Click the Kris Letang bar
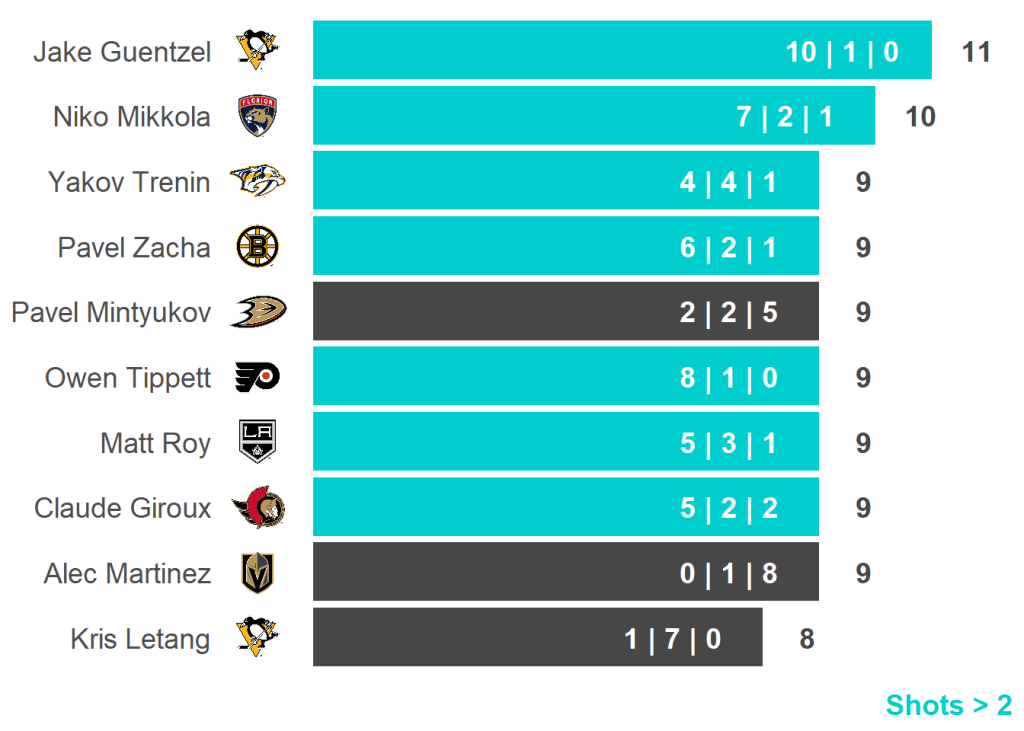Image resolution: width=1024 pixels, height=731 pixels. (x=537, y=638)
